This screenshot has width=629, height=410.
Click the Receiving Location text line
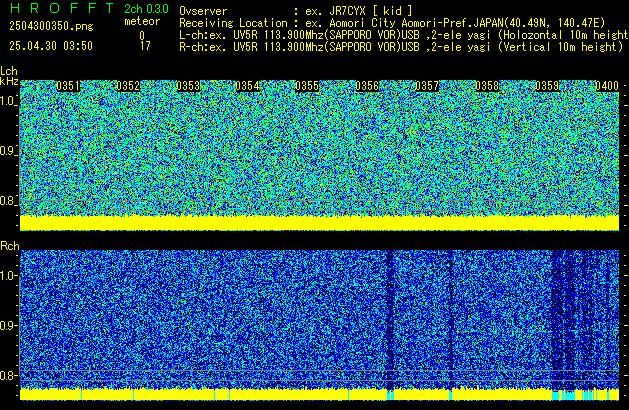point(392,23)
